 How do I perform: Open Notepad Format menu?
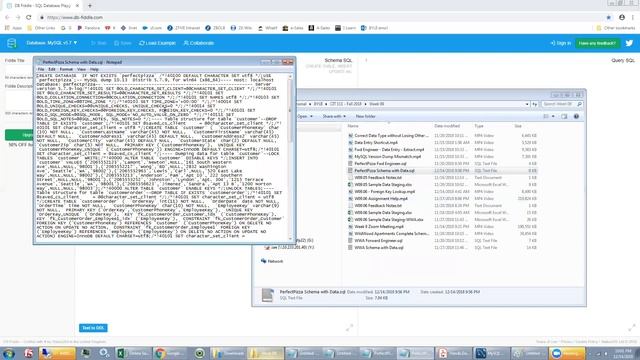coord(66,69)
